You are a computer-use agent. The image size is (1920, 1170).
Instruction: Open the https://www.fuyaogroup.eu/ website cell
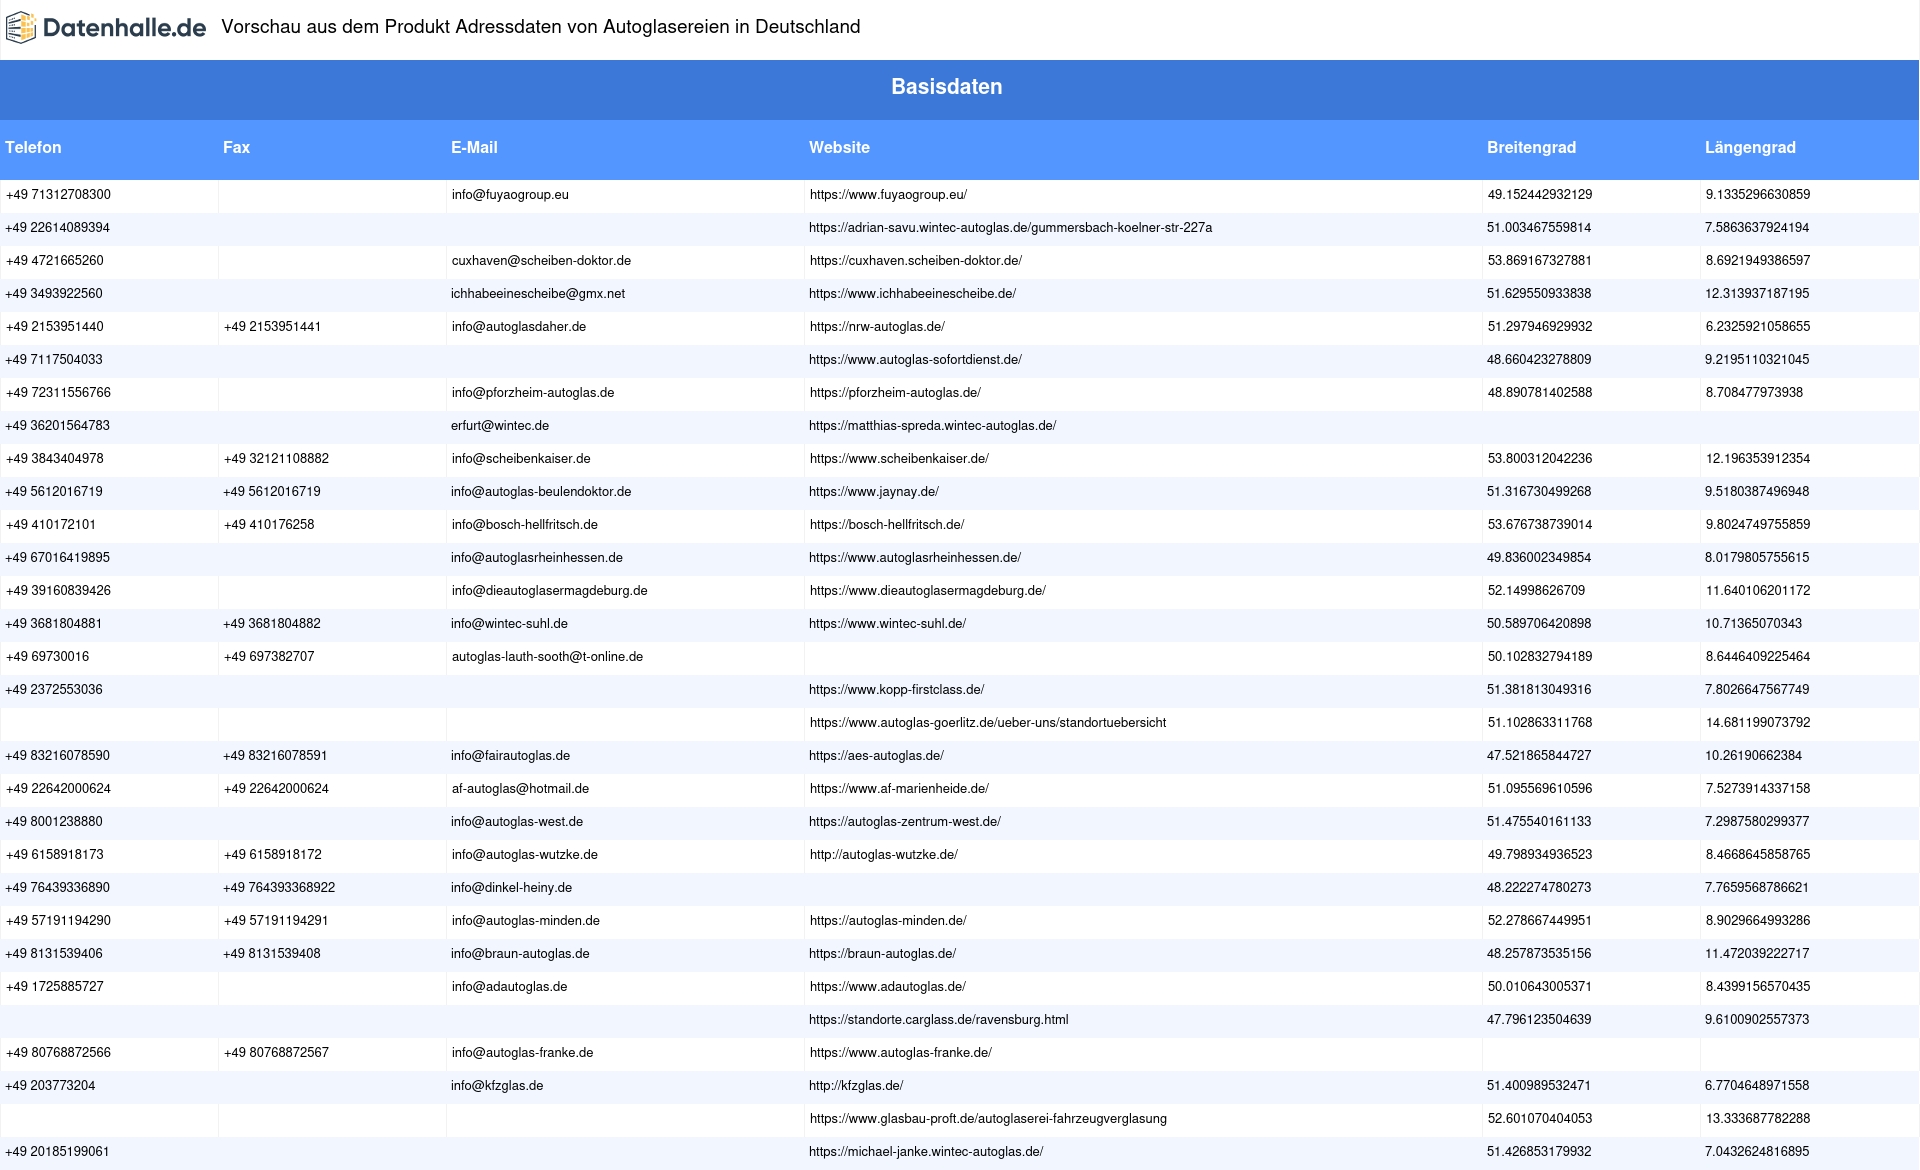point(888,195)
